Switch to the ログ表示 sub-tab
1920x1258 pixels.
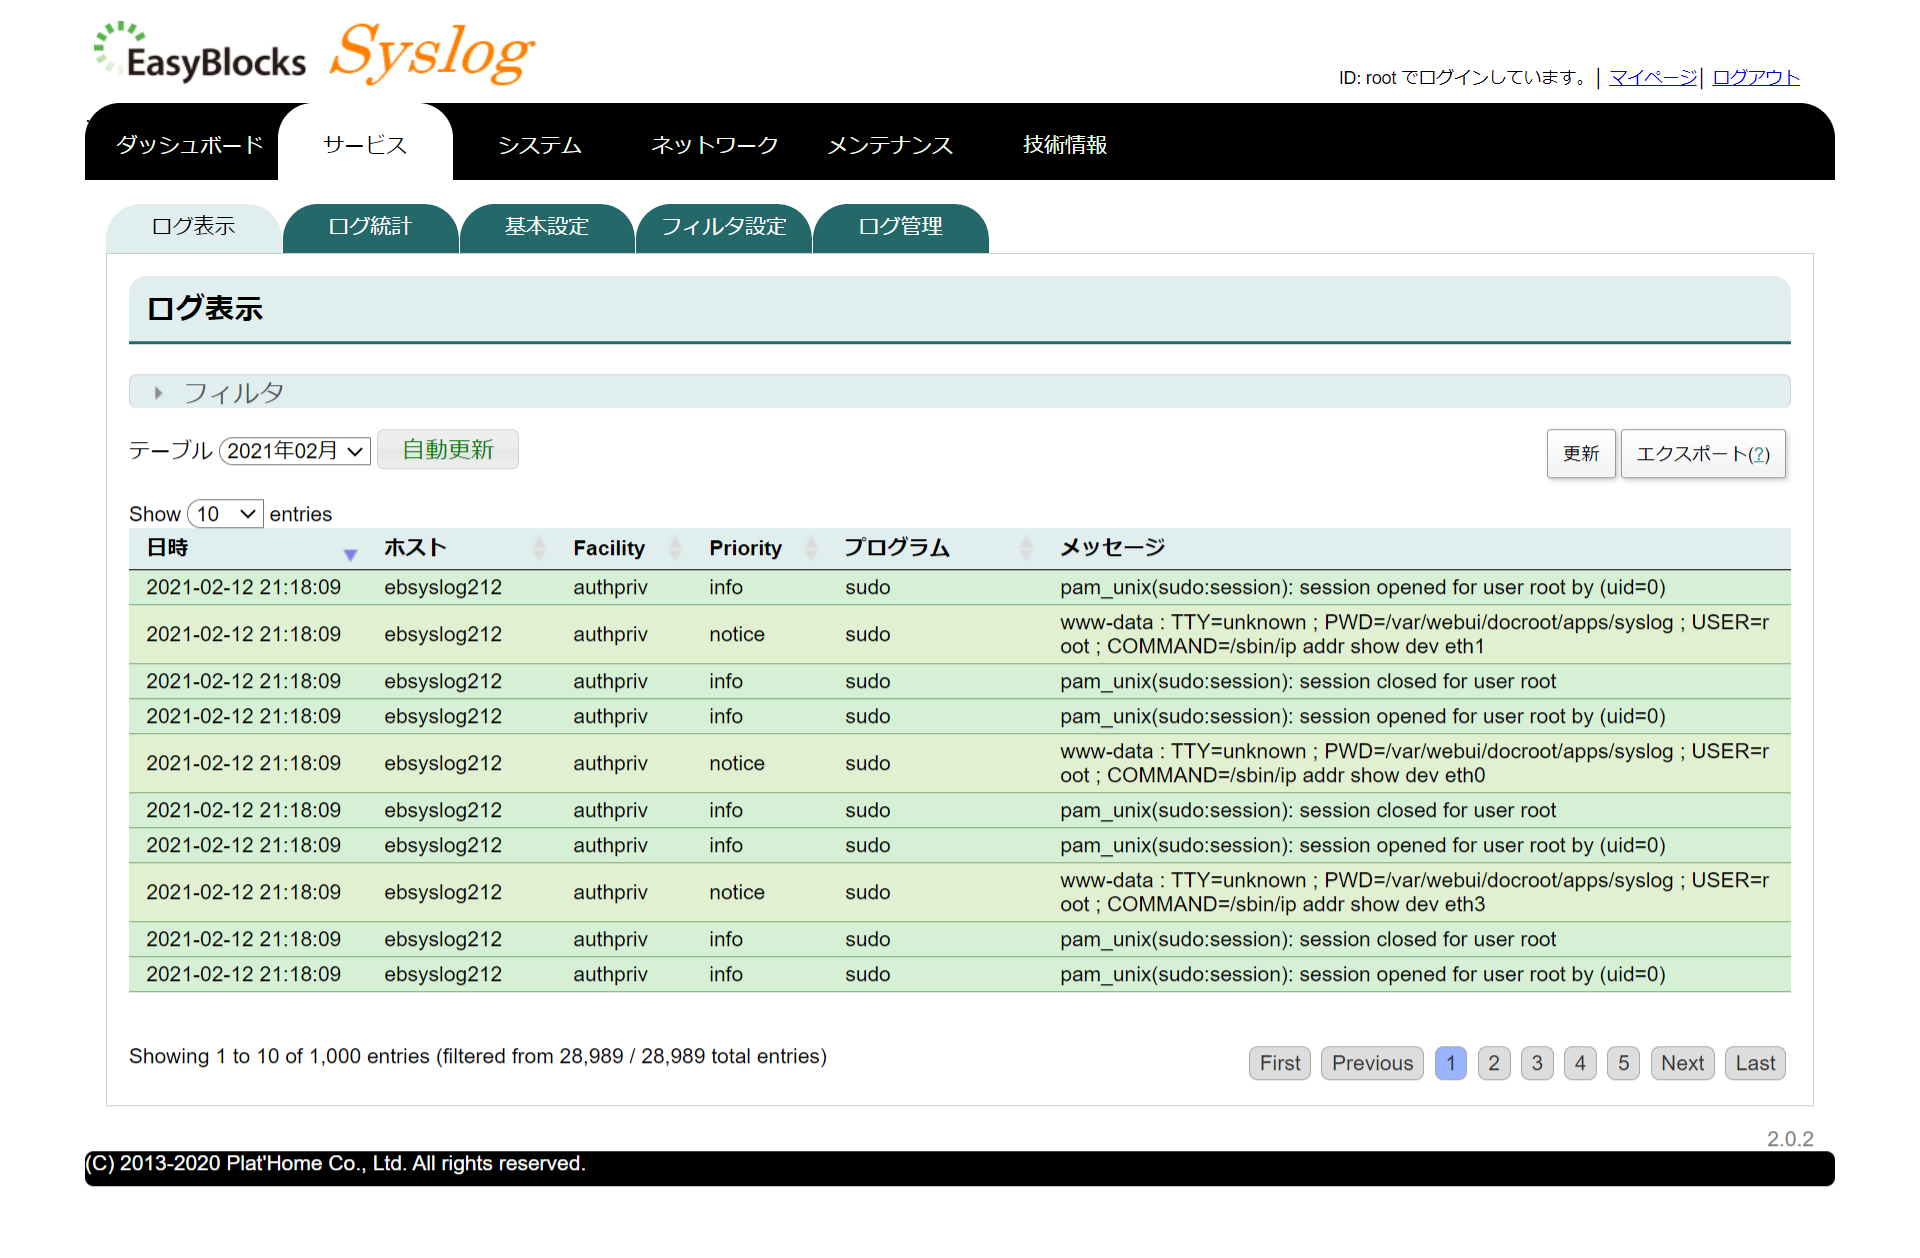[193, 227]
